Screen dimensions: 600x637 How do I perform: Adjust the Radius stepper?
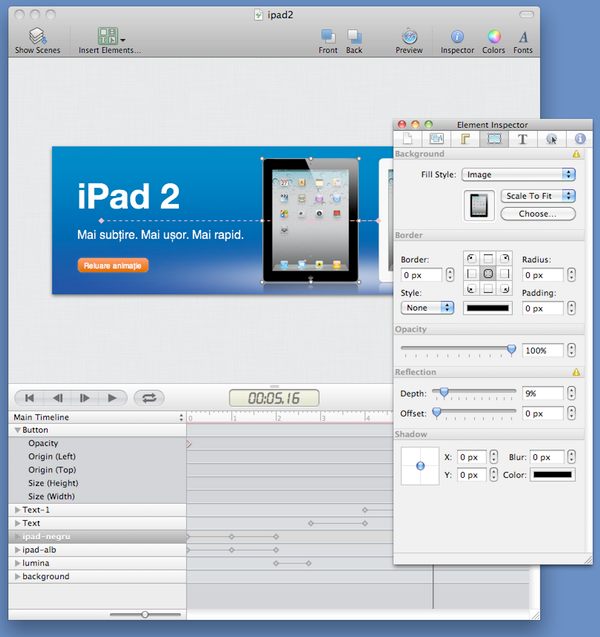(571, 275)
